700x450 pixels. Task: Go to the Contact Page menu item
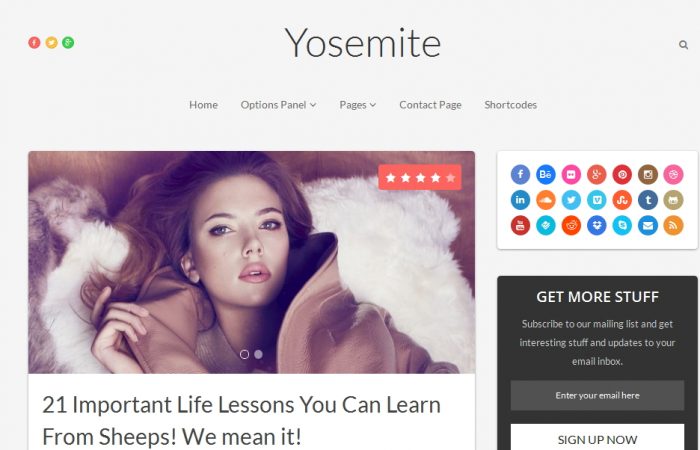[430, 105]
